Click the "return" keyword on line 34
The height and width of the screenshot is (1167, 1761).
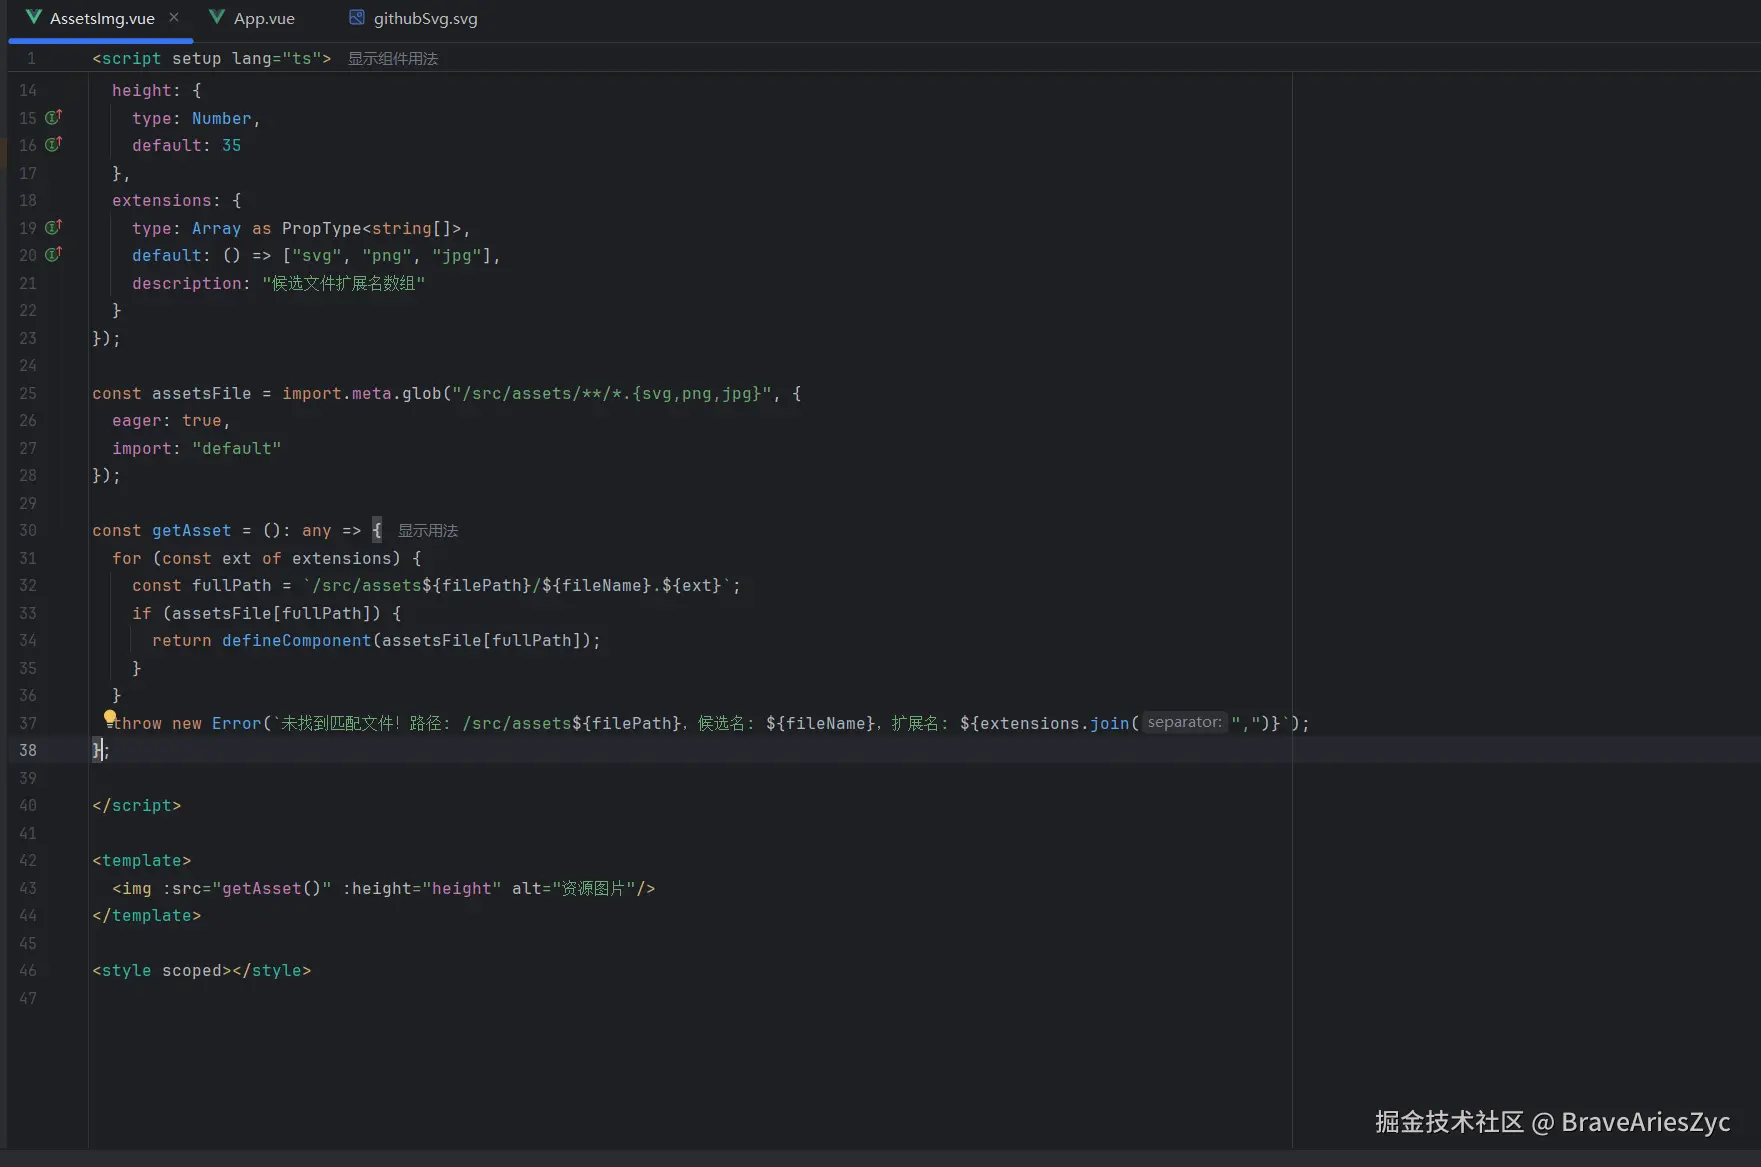(182, 641)
